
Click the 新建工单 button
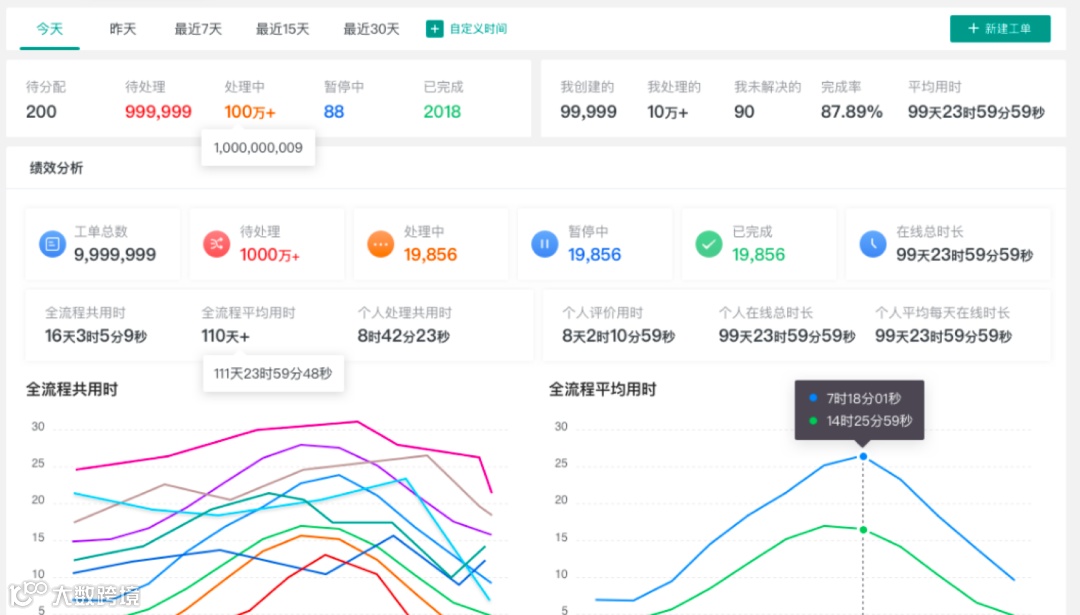tap(1000, 28)
